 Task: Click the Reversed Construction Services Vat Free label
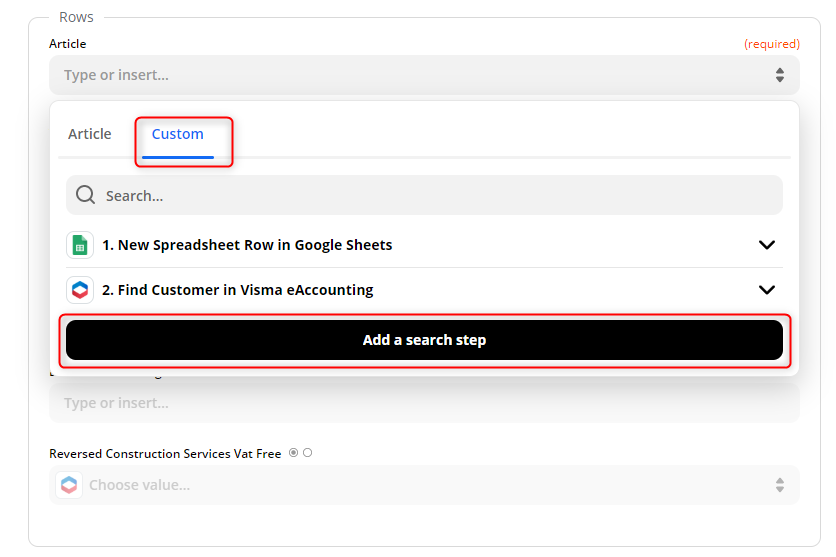pos(166,453)
